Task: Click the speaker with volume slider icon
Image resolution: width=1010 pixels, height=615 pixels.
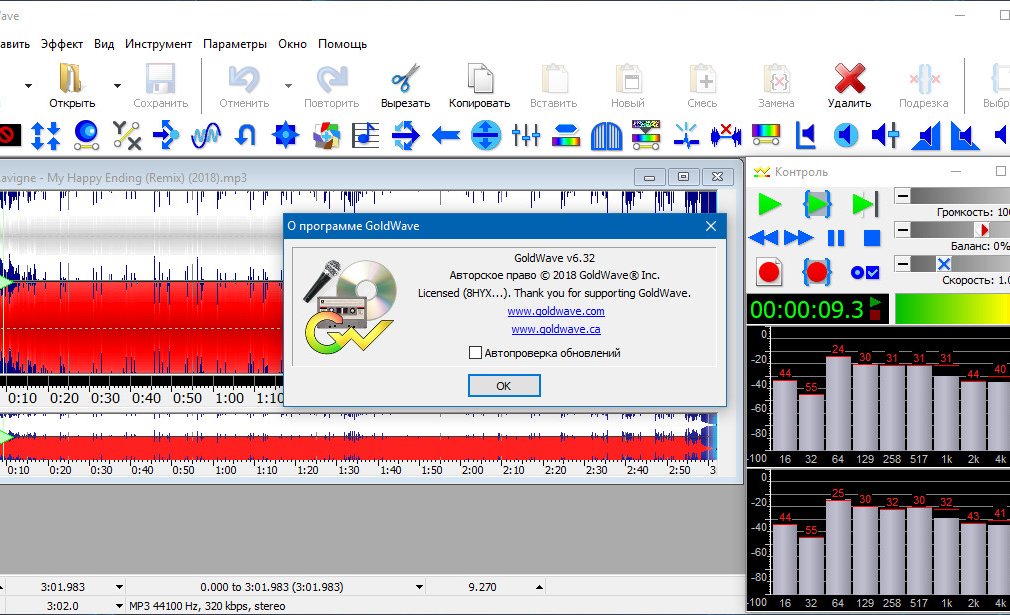Action: 886,136
